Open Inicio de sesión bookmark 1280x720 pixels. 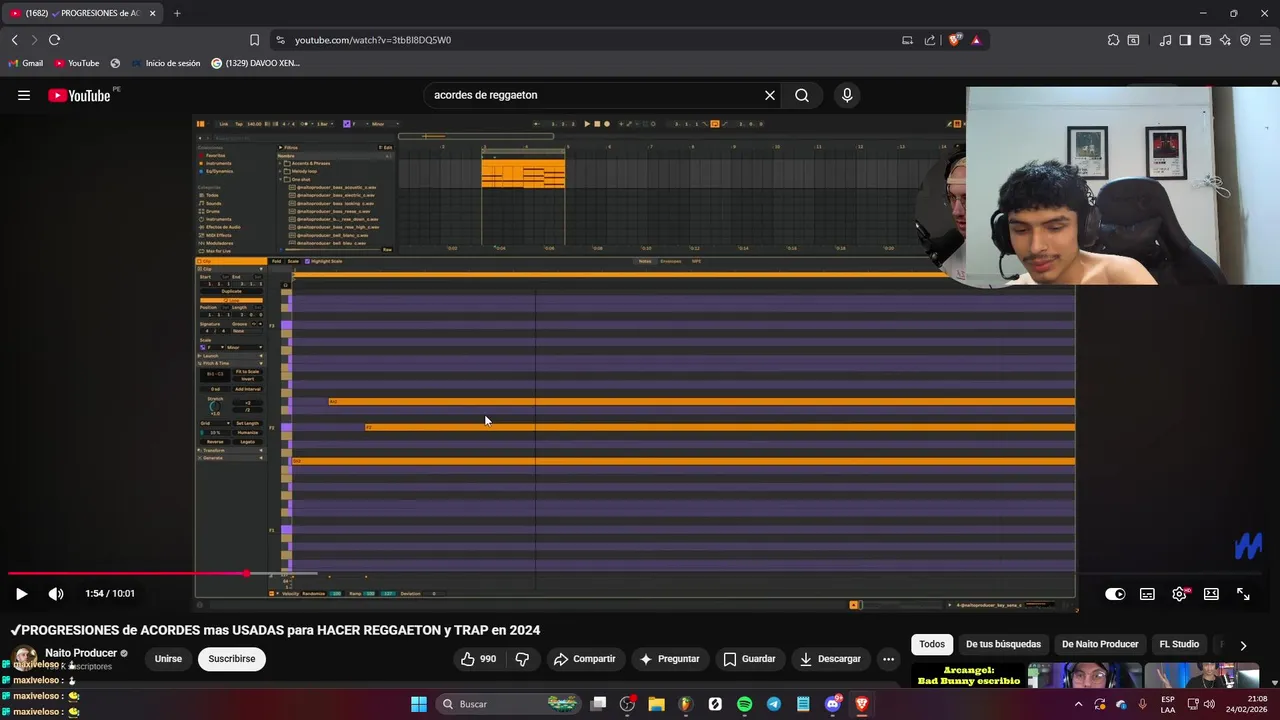point(165,63)
